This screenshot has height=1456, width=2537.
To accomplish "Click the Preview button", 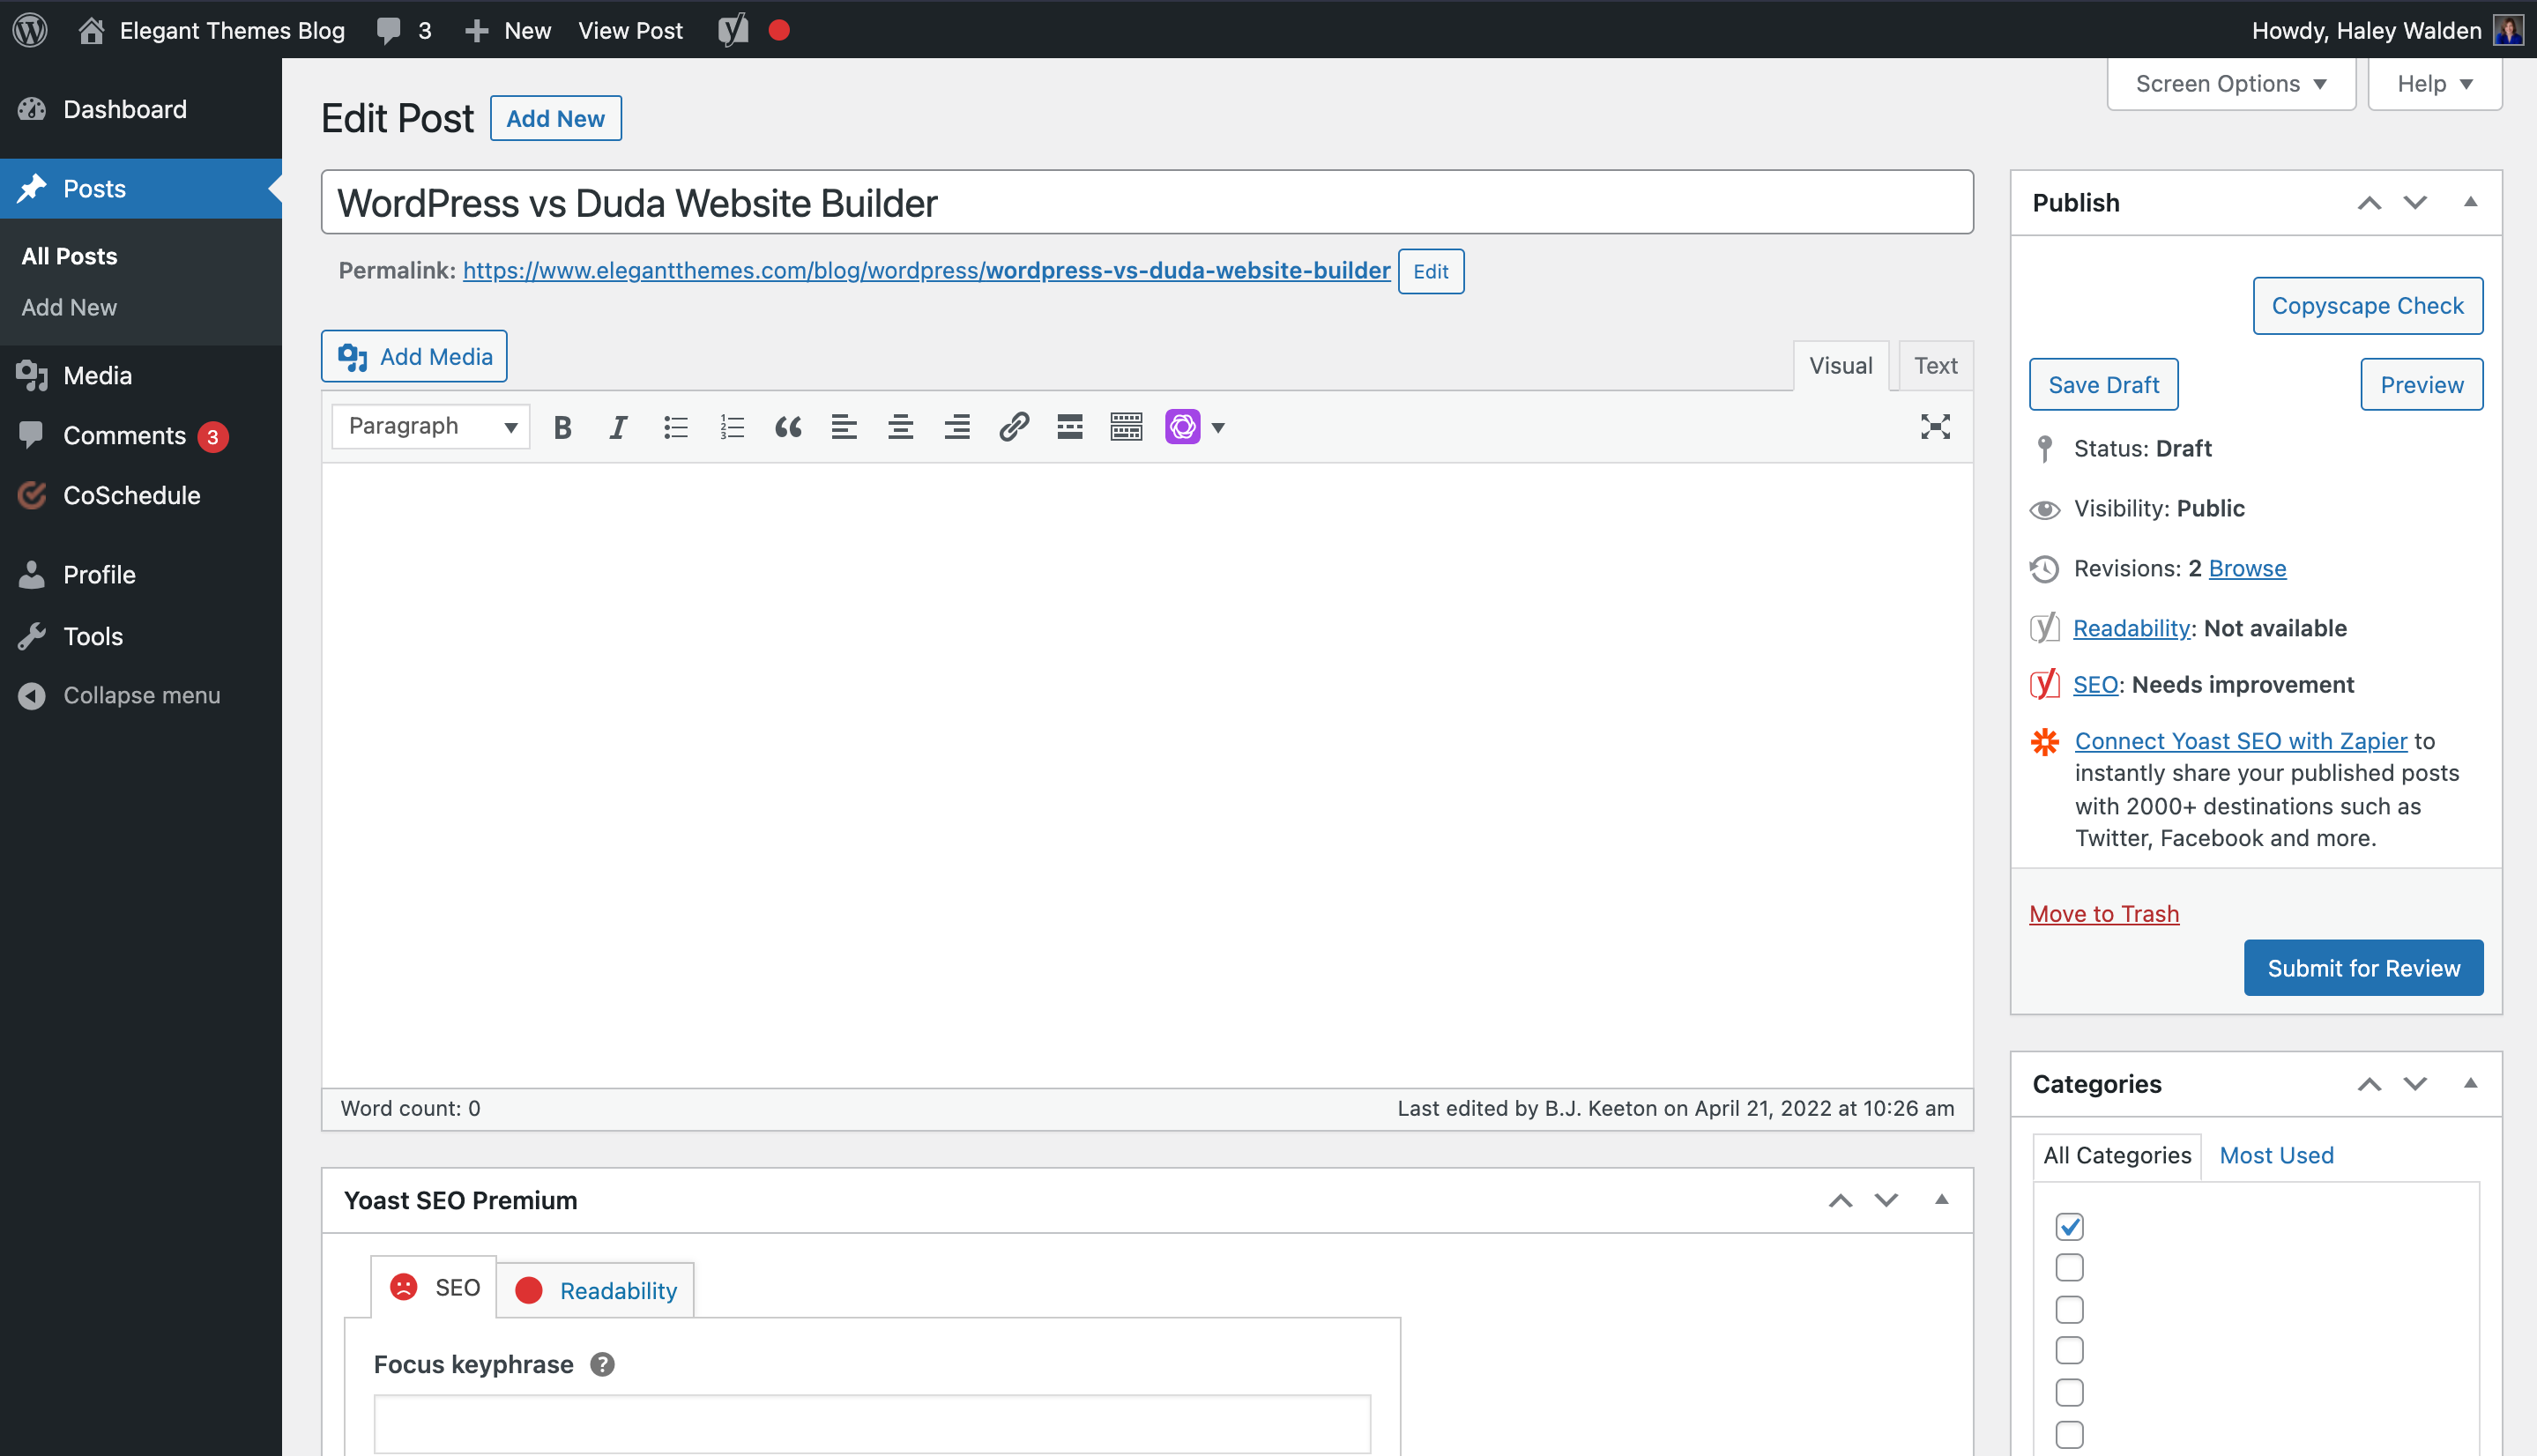I will point(2421,384).
